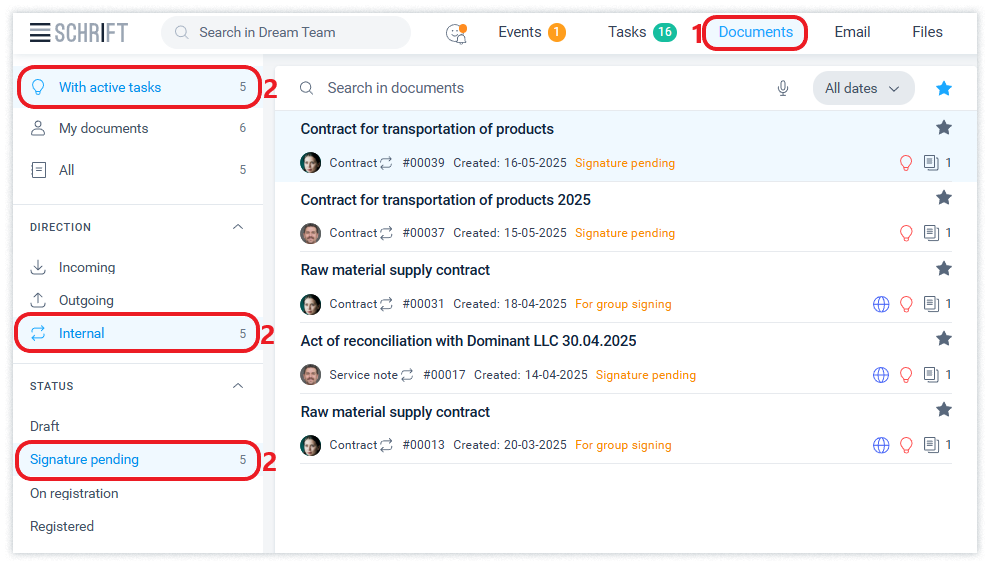Select the Incoming direction filter

[86, 267]
